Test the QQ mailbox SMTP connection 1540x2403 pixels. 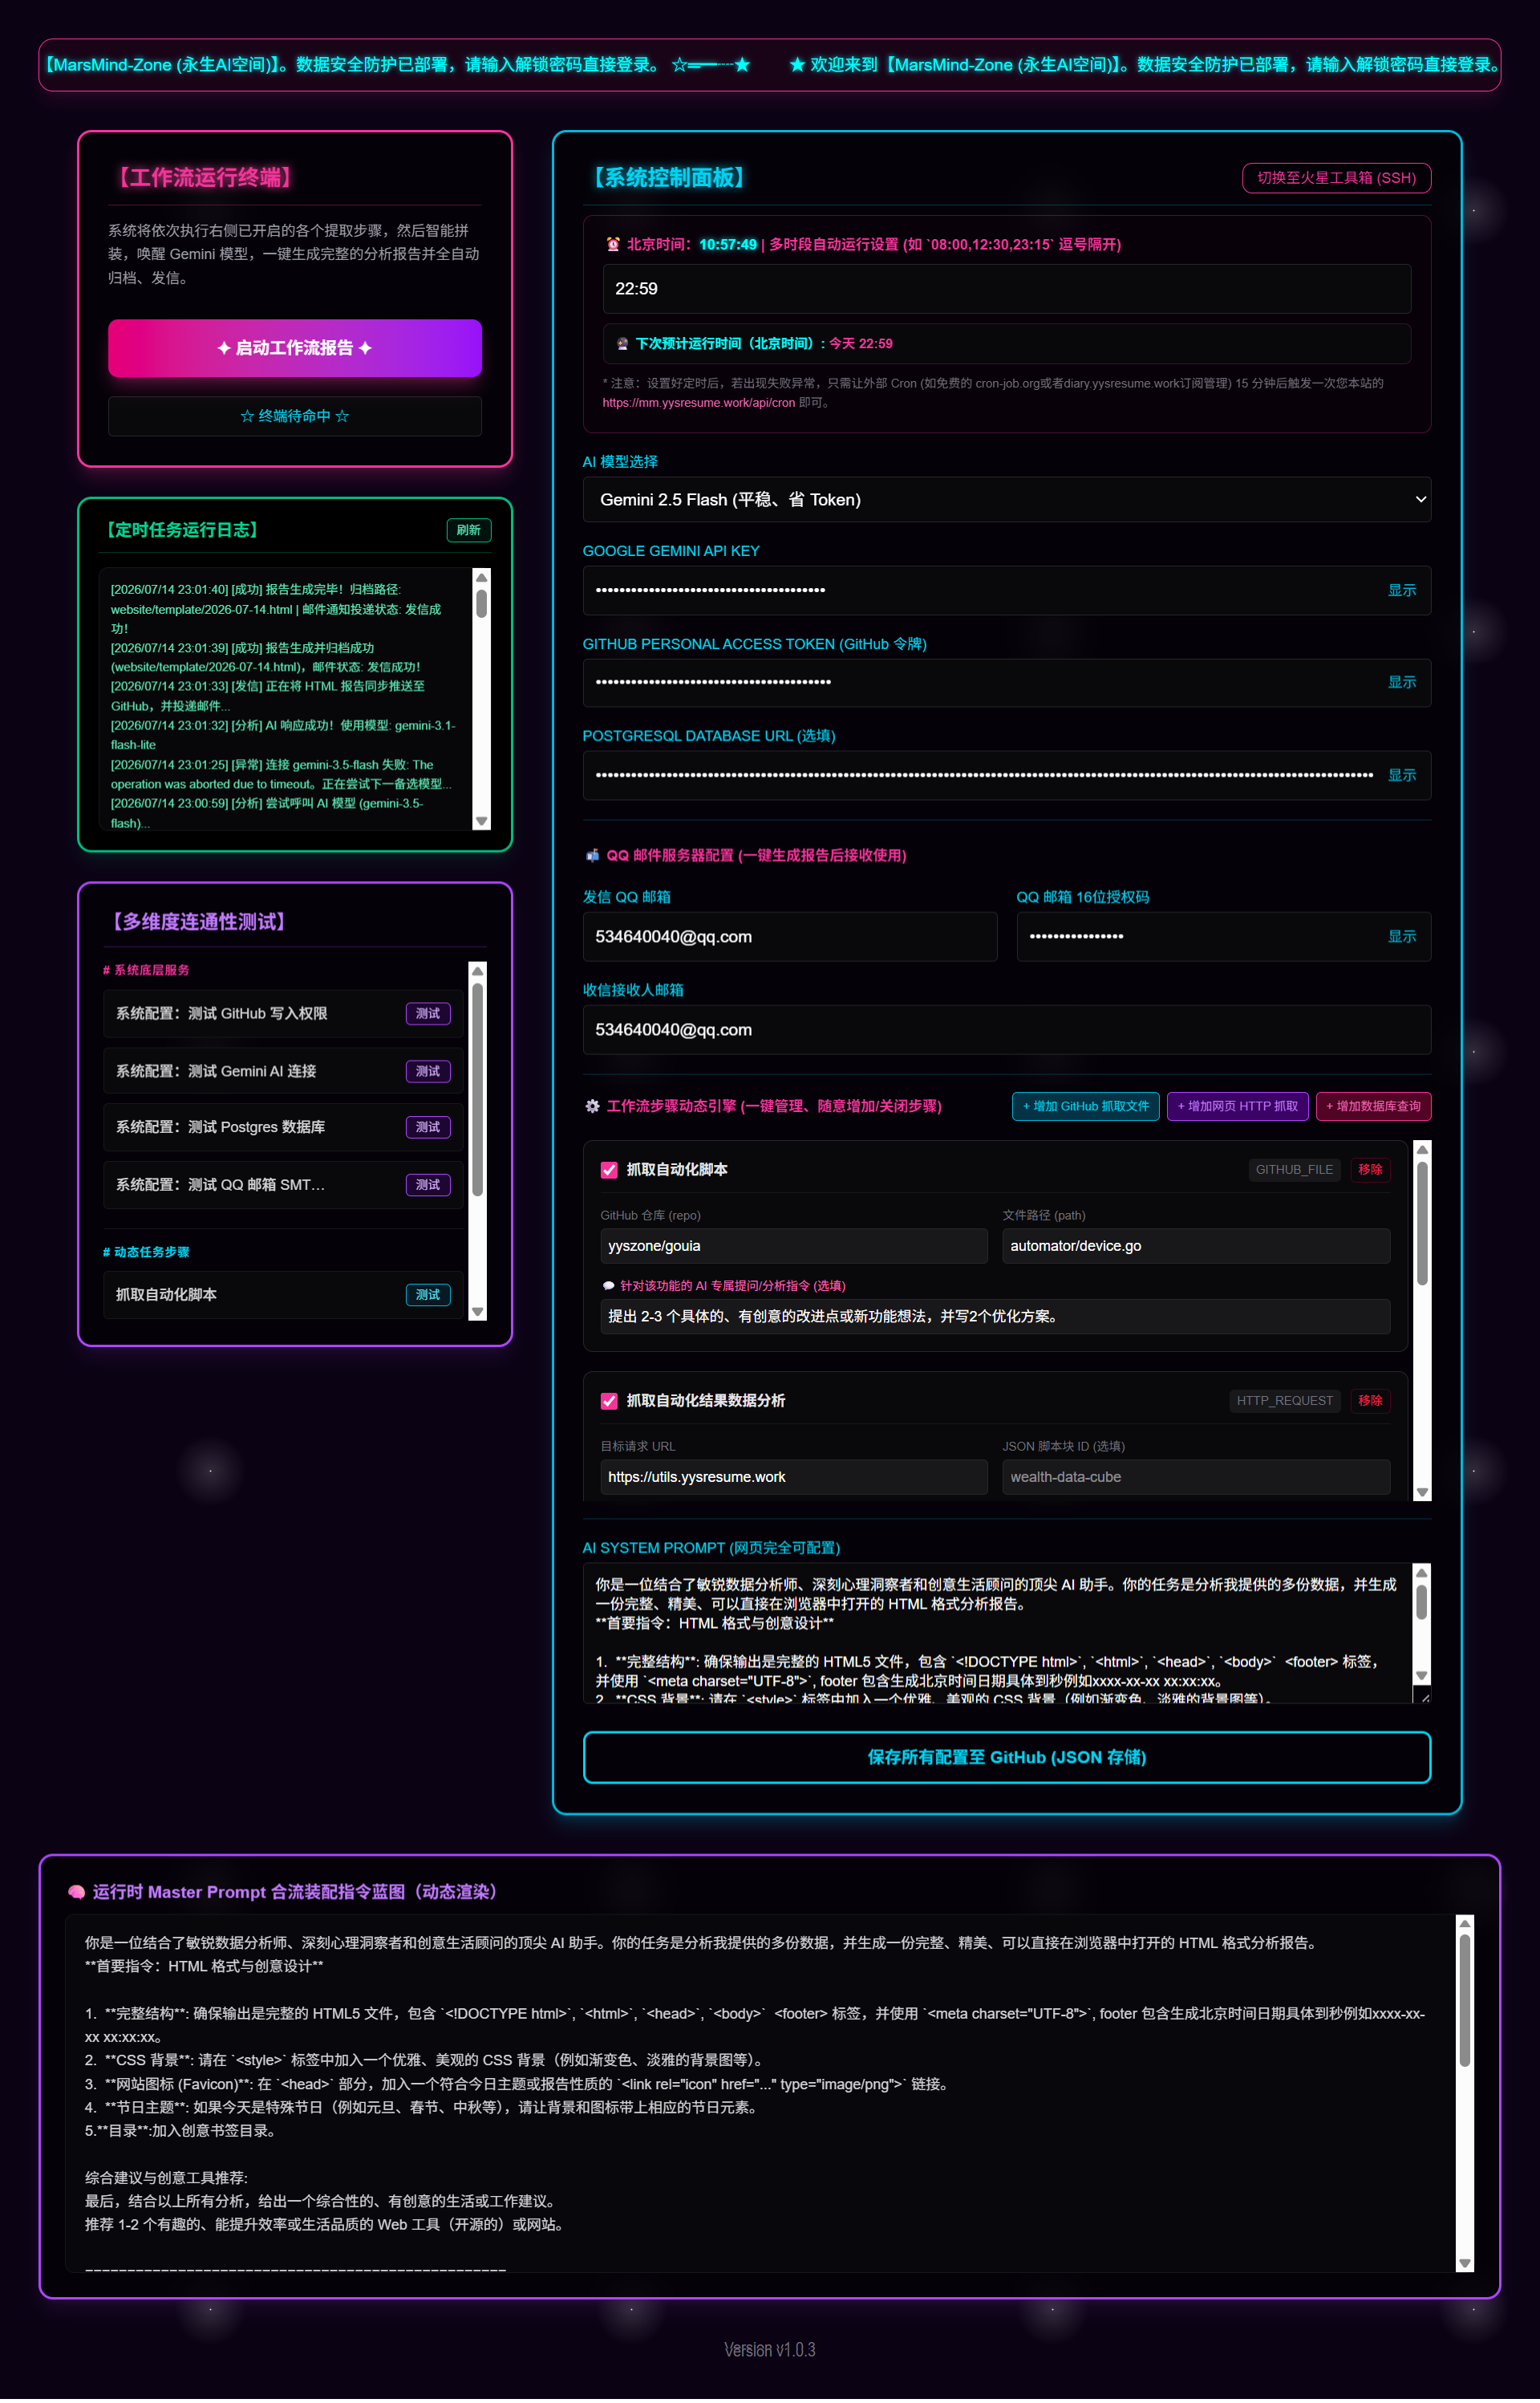coord(428,1187)
